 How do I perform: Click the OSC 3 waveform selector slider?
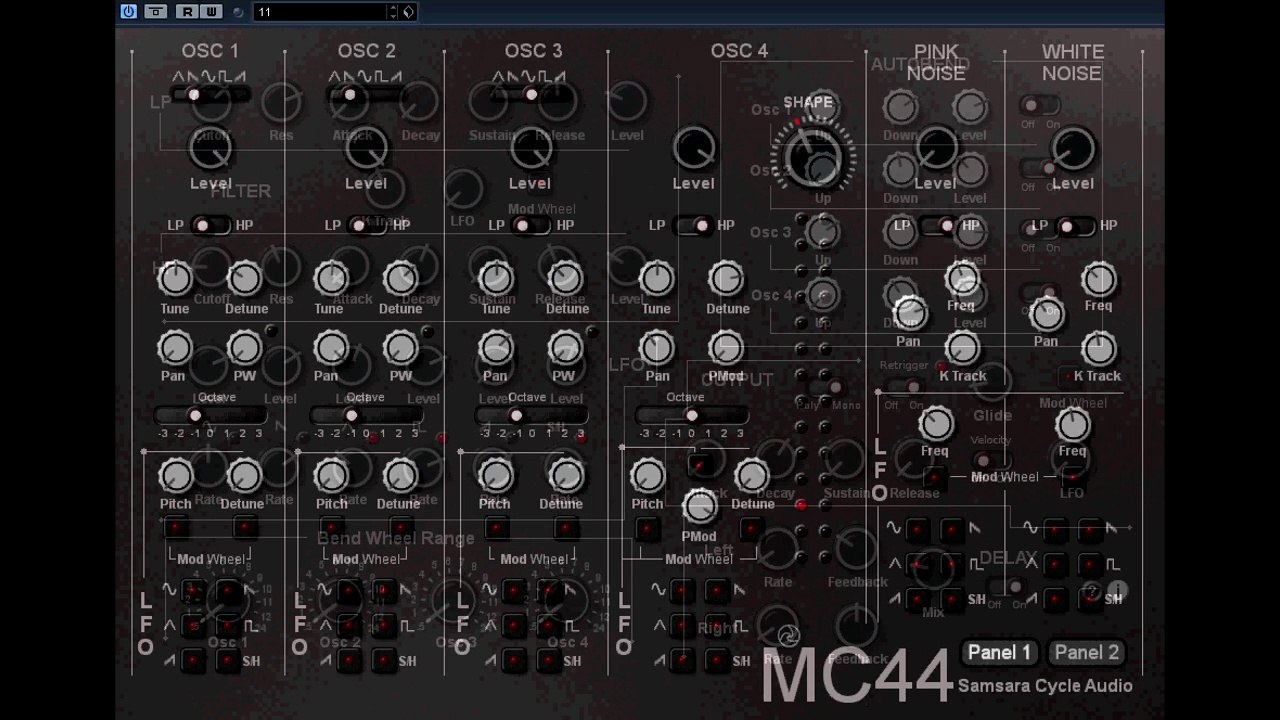pos(533,95)
